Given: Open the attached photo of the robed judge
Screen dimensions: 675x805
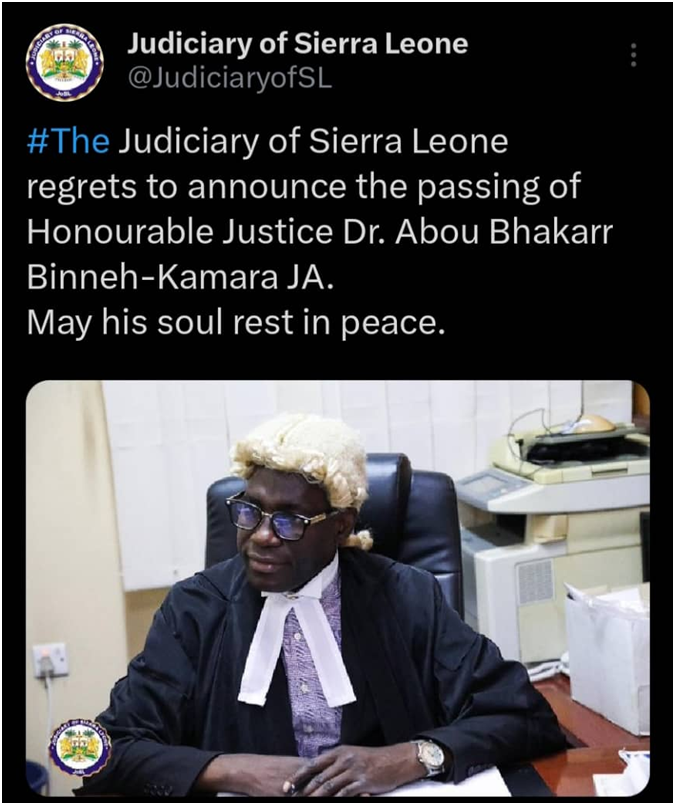Looking at the screenshot, I should click(x=338, y=588).
